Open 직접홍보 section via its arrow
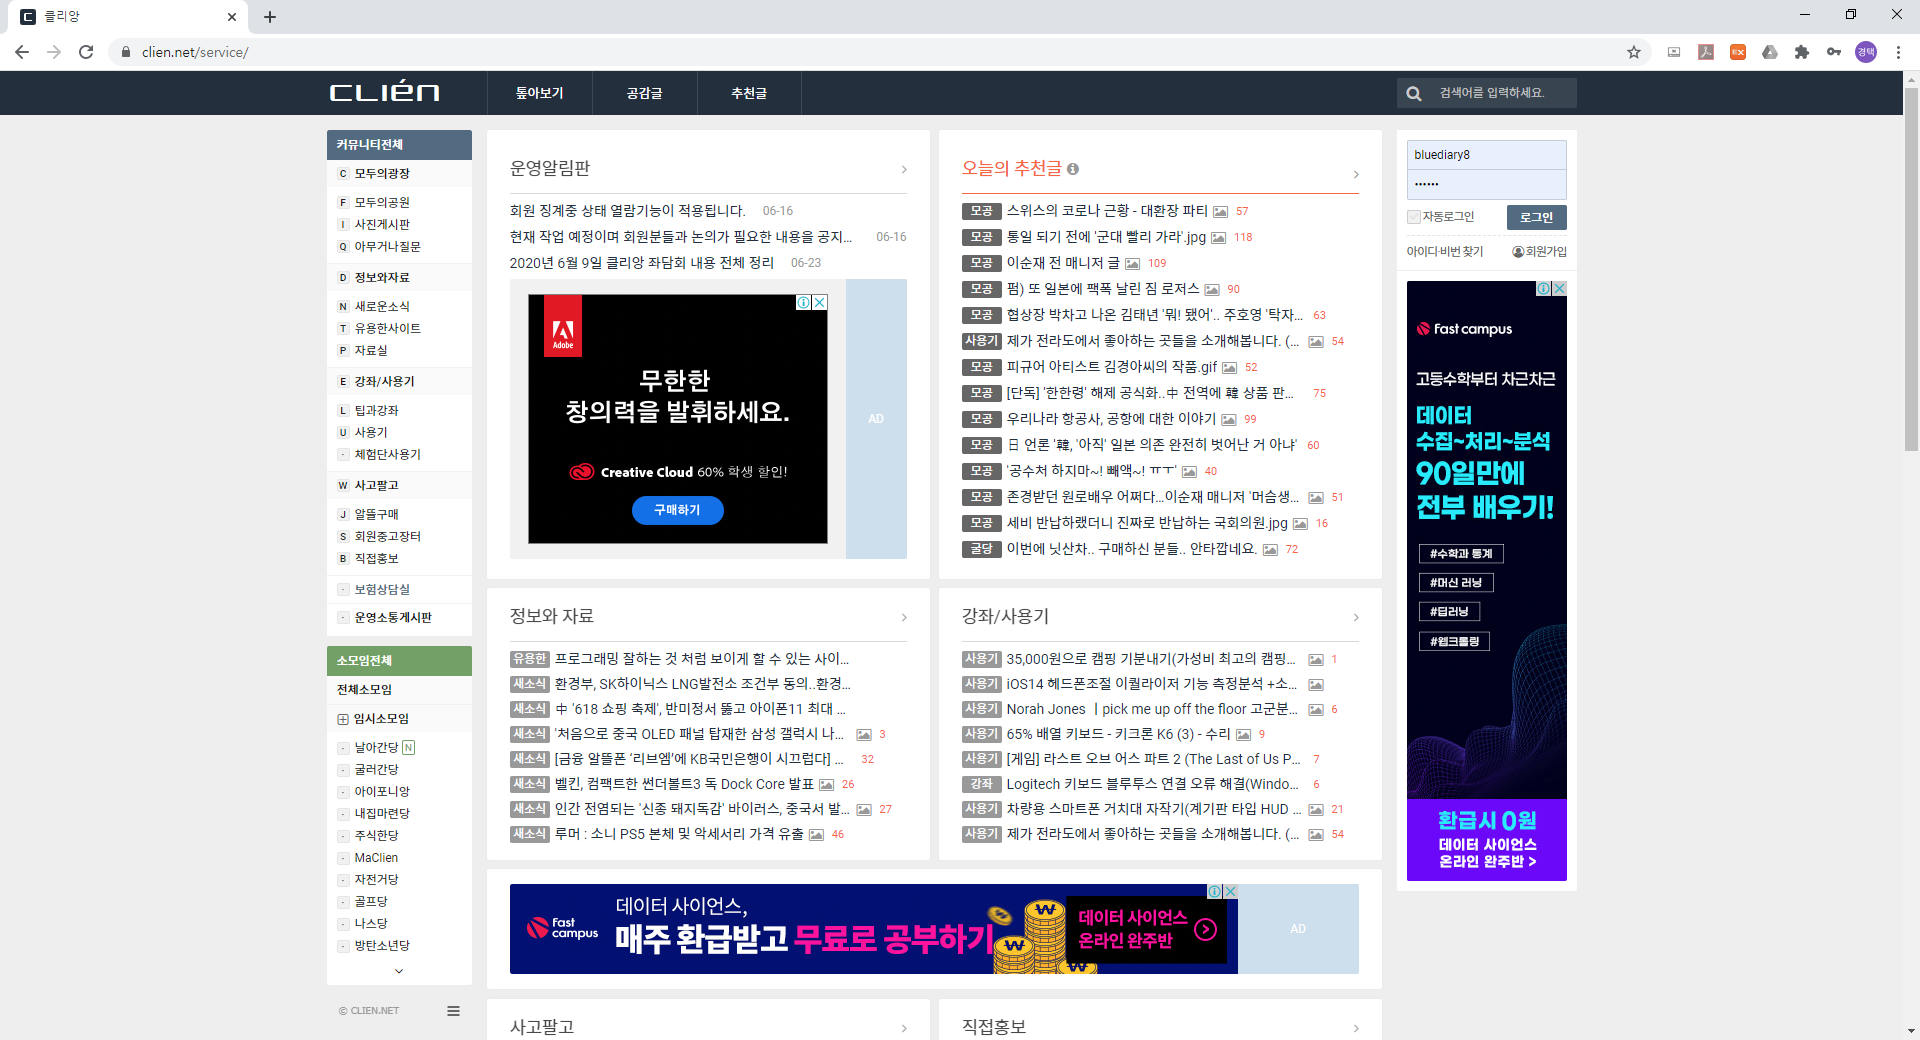Screen dimensions: 1920x1040 (1356, 1028)
